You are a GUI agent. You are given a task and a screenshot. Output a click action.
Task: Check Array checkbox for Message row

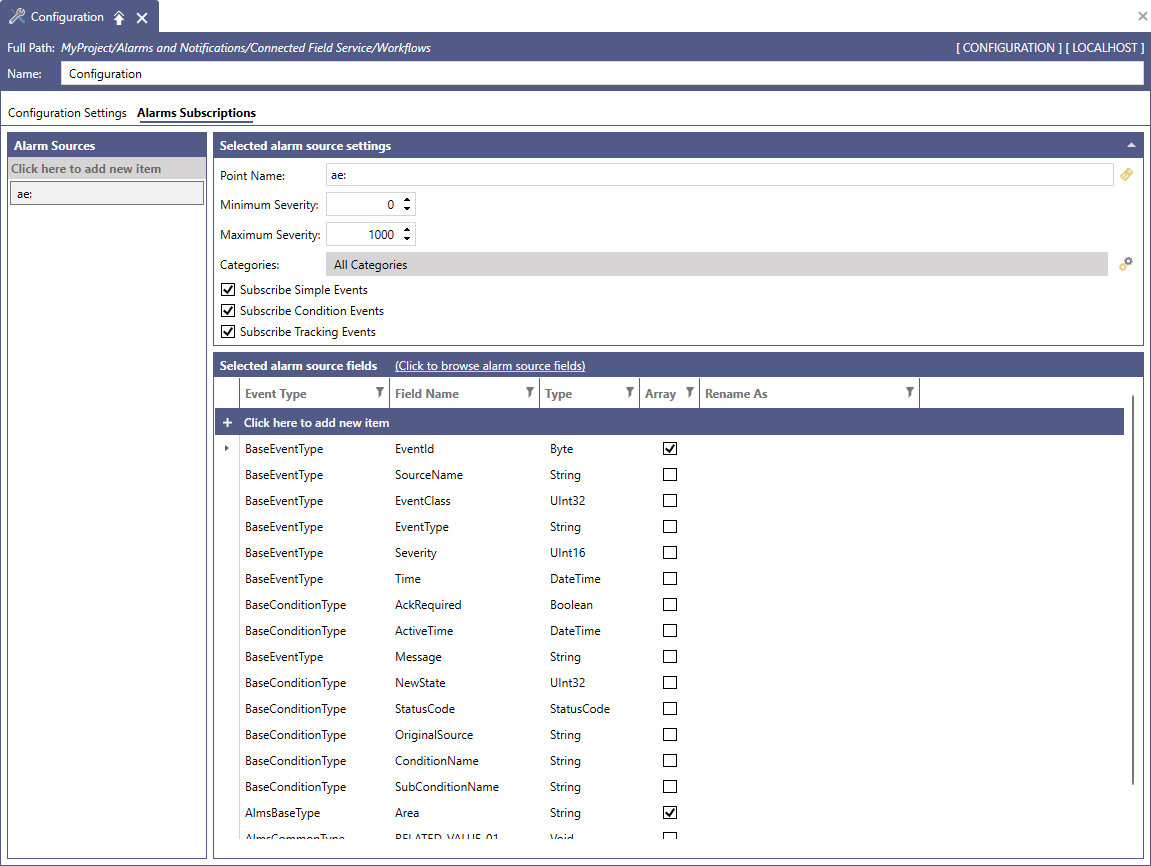pos(669,657)
